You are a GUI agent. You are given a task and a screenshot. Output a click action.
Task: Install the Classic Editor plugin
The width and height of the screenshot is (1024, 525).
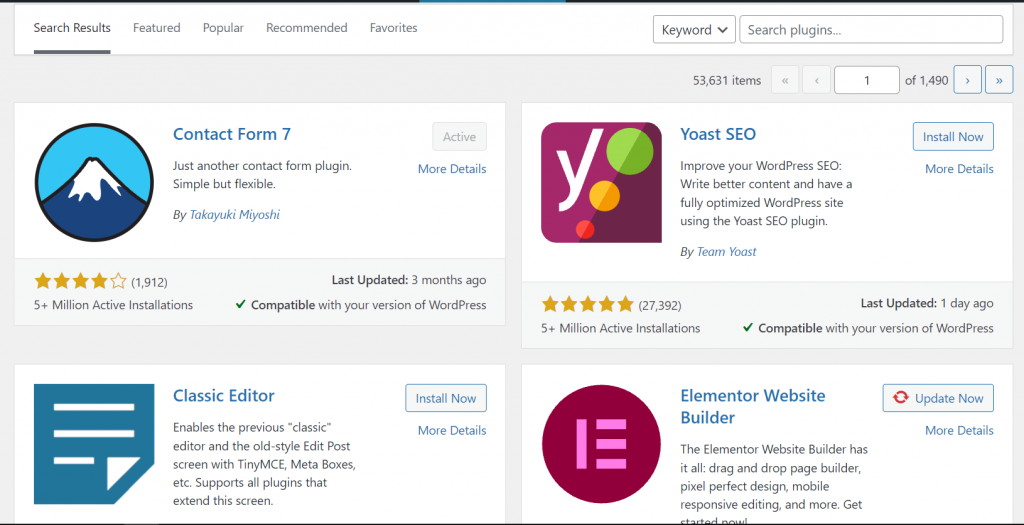(x=446, y=398)
